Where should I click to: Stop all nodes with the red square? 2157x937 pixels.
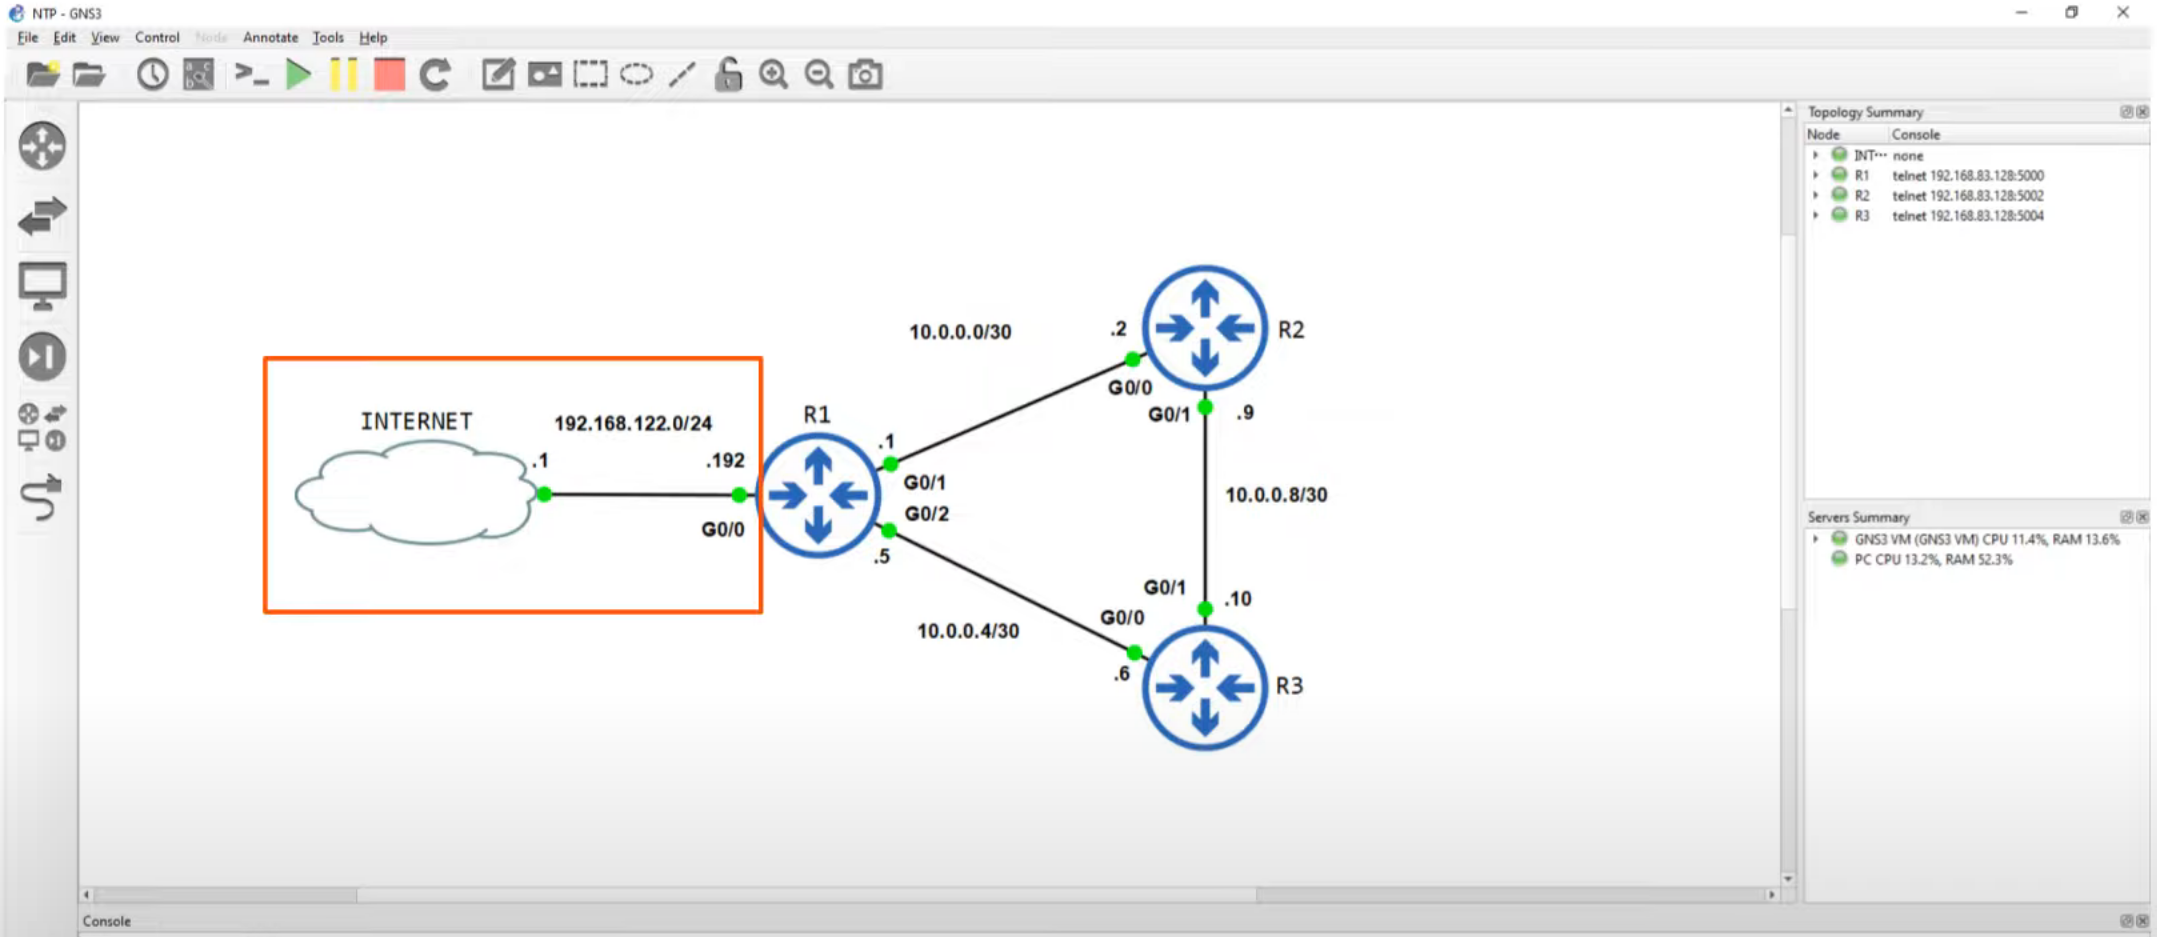point(390,75)
